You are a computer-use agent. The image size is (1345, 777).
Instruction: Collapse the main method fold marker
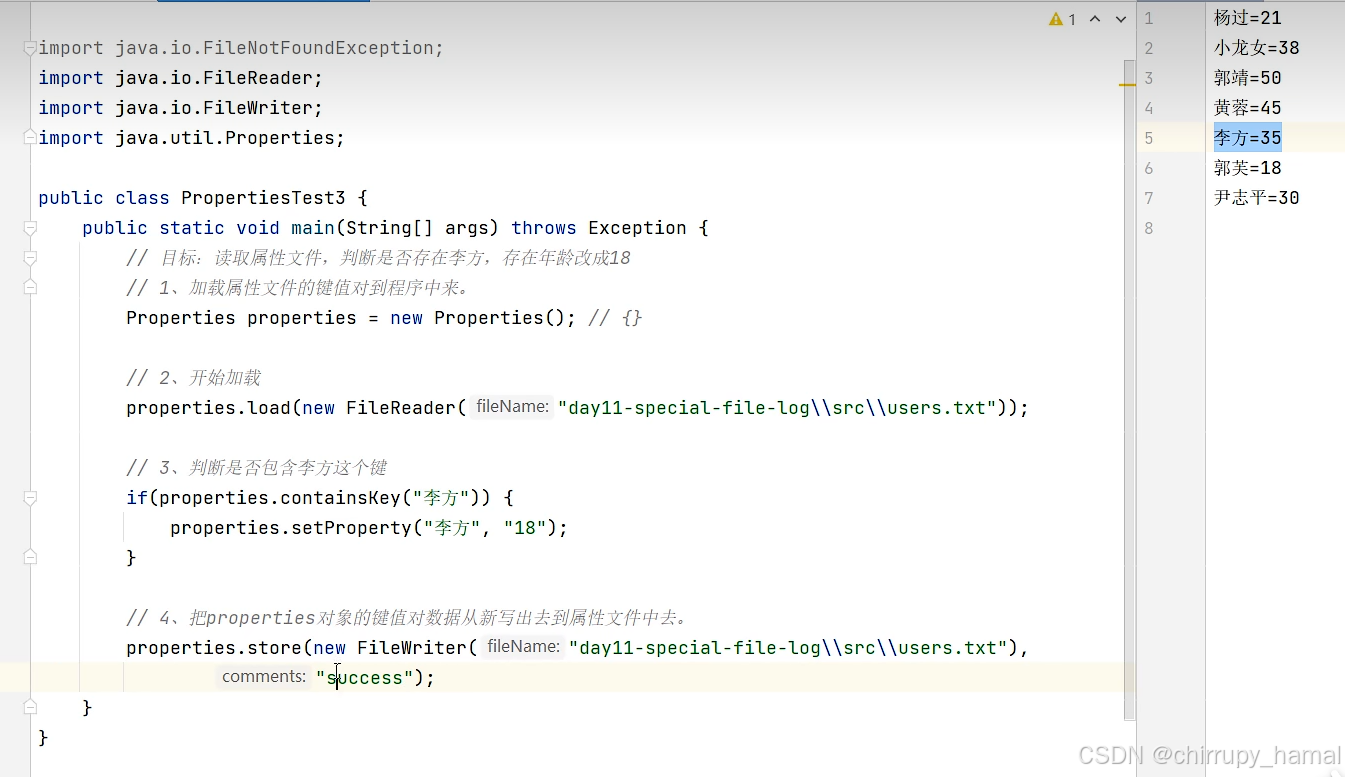pyautogui.click(x=30, y=228)
